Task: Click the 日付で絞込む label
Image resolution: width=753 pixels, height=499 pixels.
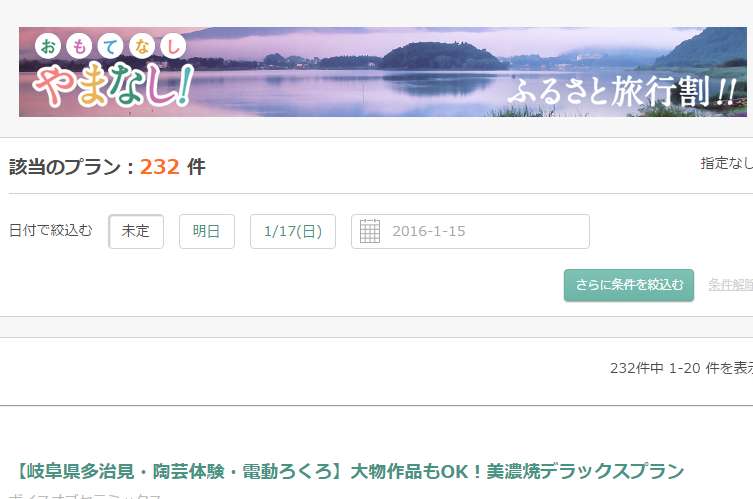Action: (x=50, y=231)
